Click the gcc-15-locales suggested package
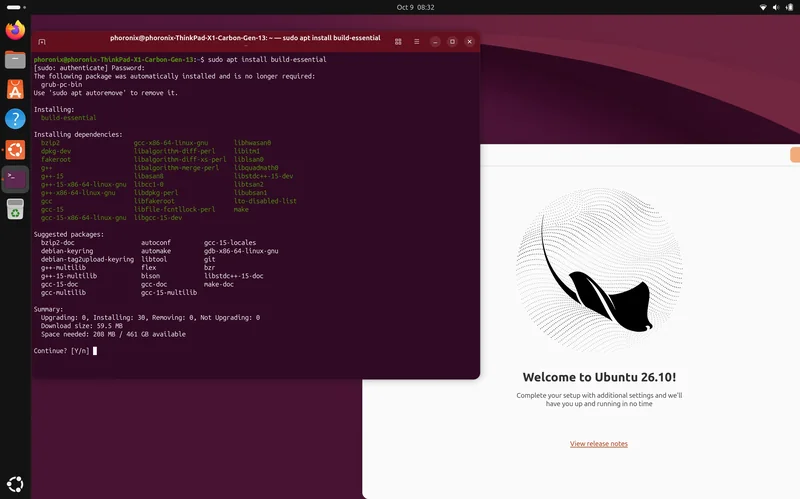The width and height of the screenshot is (800, 499). point(230,243)
